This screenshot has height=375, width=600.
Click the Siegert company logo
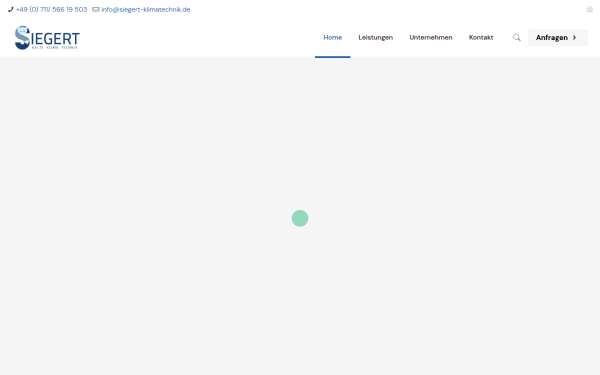(x=47, y=38)
